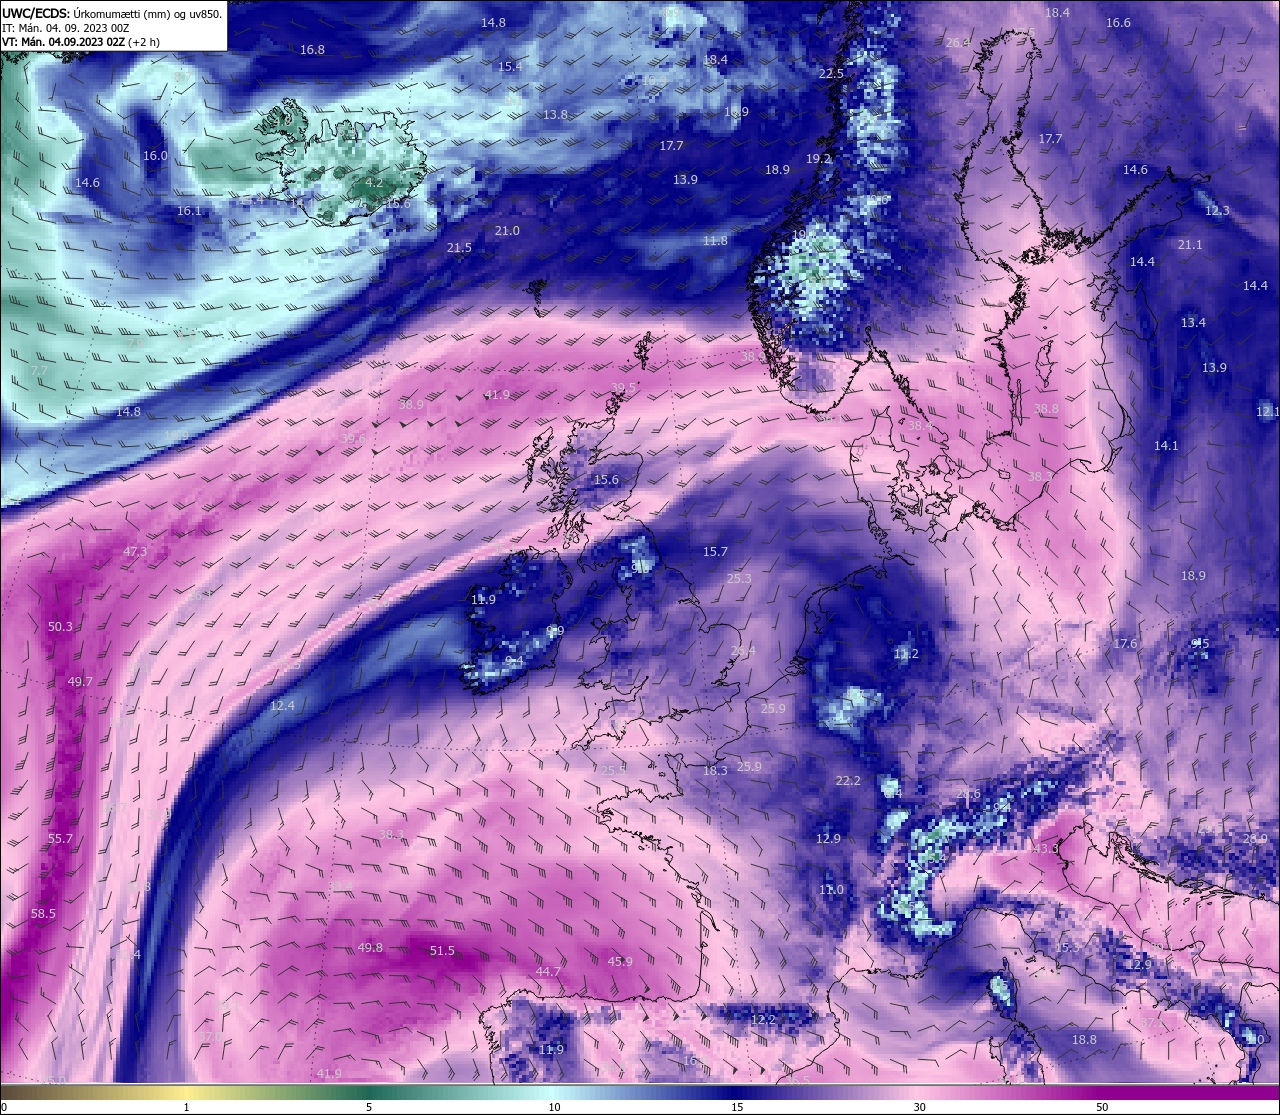
Task: Select the 18.8 value near Italy
Action: click(x=1084, y=1039)
